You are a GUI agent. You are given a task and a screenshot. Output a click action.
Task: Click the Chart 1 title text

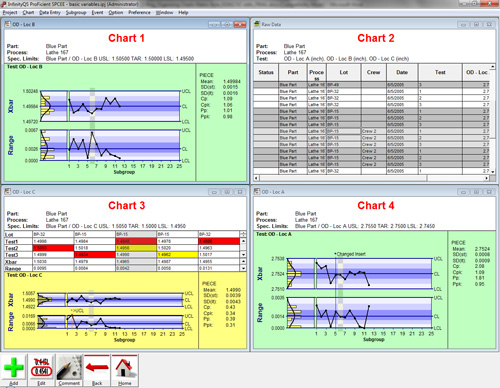[x=126, y=38]
